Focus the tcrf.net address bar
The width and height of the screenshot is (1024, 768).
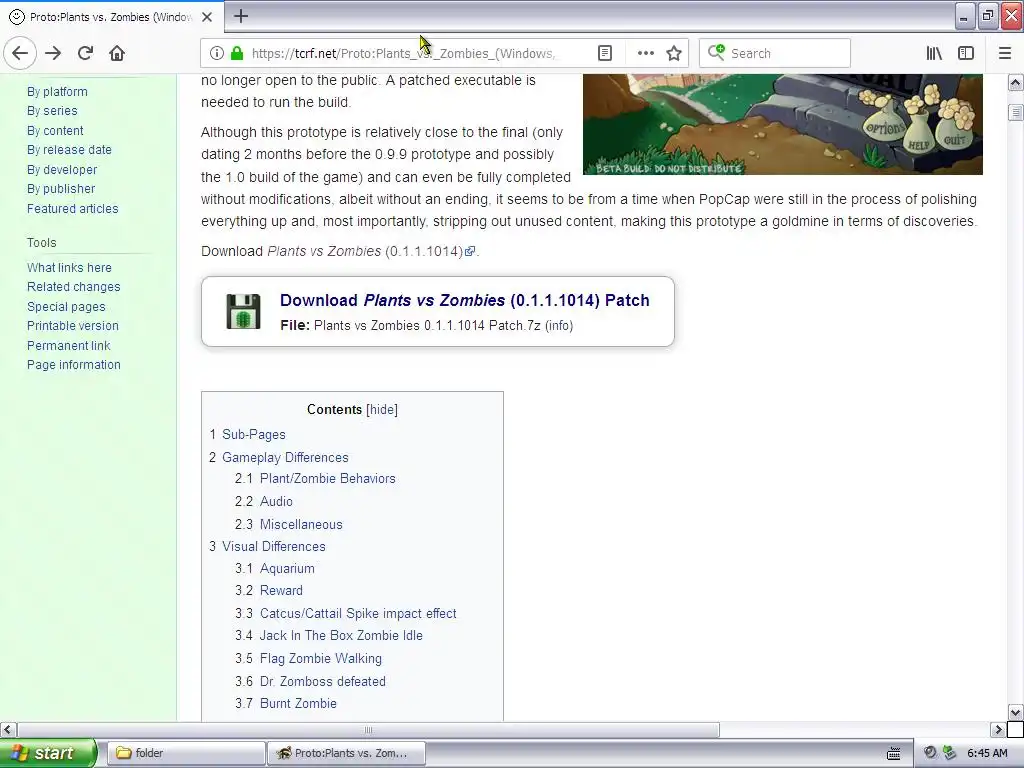(404, 54)
